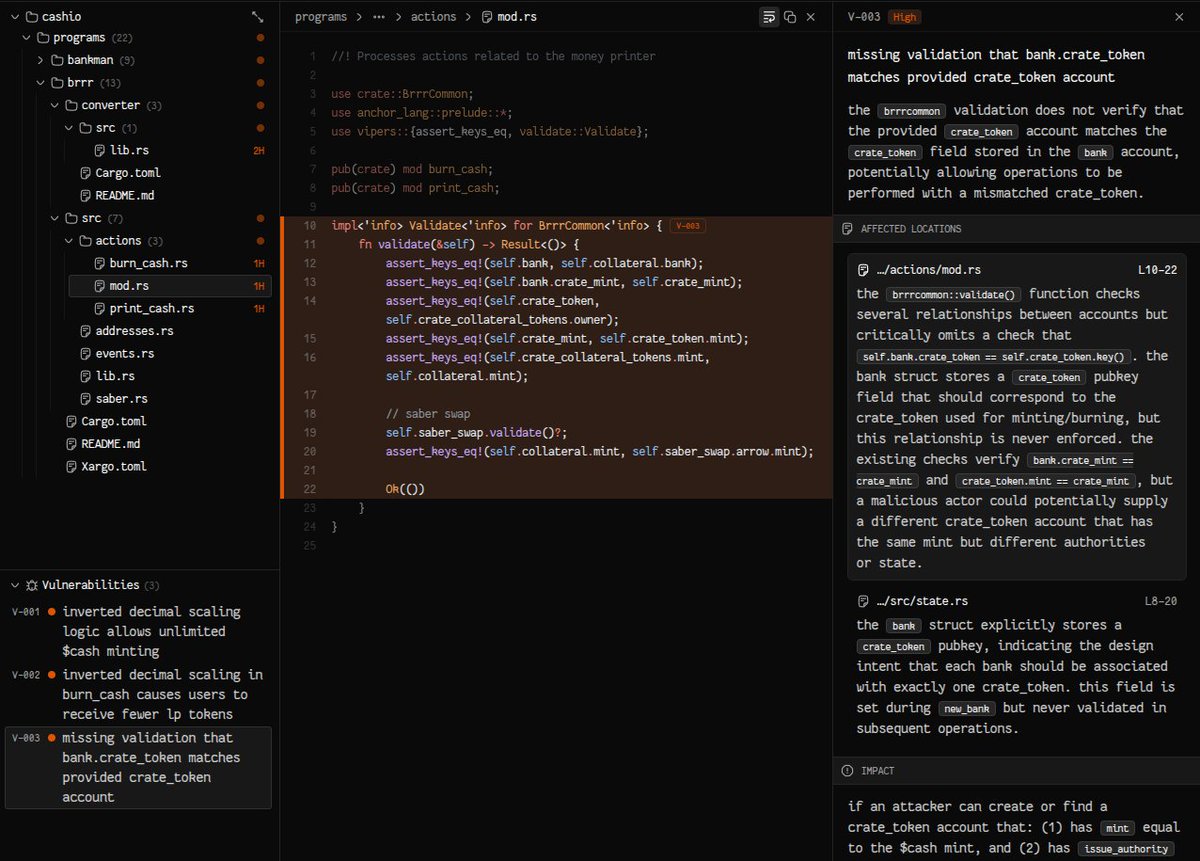Click the collapse-all icon next to cashio
Image resolution: width=1200 pixels, height=861 pixels.
pos(259,17)
